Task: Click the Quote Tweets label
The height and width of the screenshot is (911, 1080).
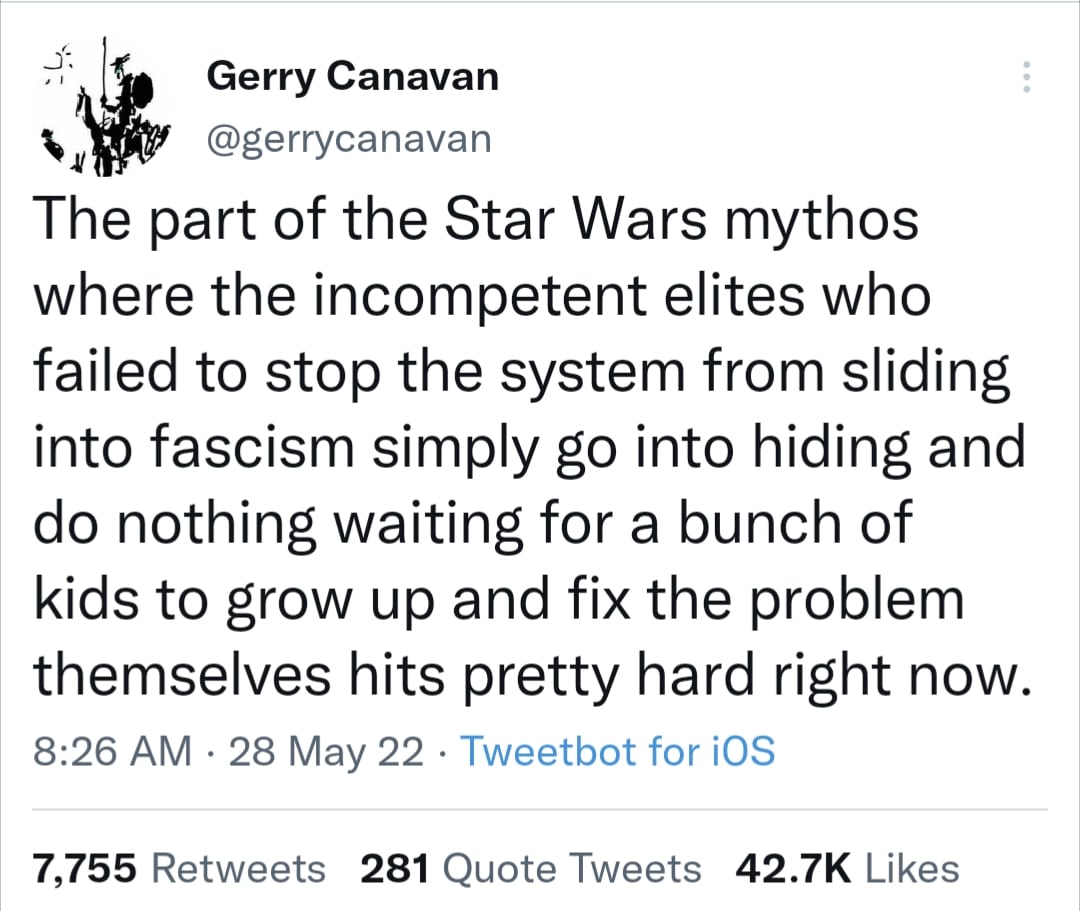Action: [574, 868]
